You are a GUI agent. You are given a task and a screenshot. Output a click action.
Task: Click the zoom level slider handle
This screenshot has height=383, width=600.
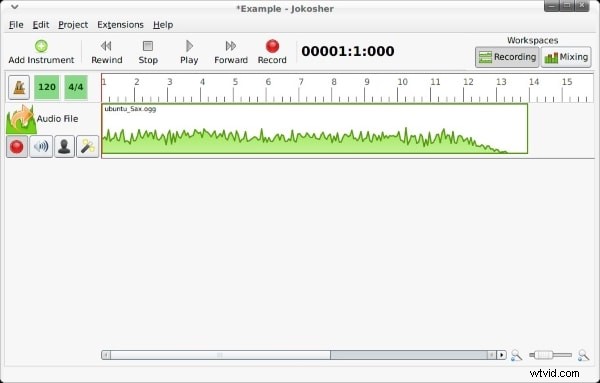coord(543,355)
